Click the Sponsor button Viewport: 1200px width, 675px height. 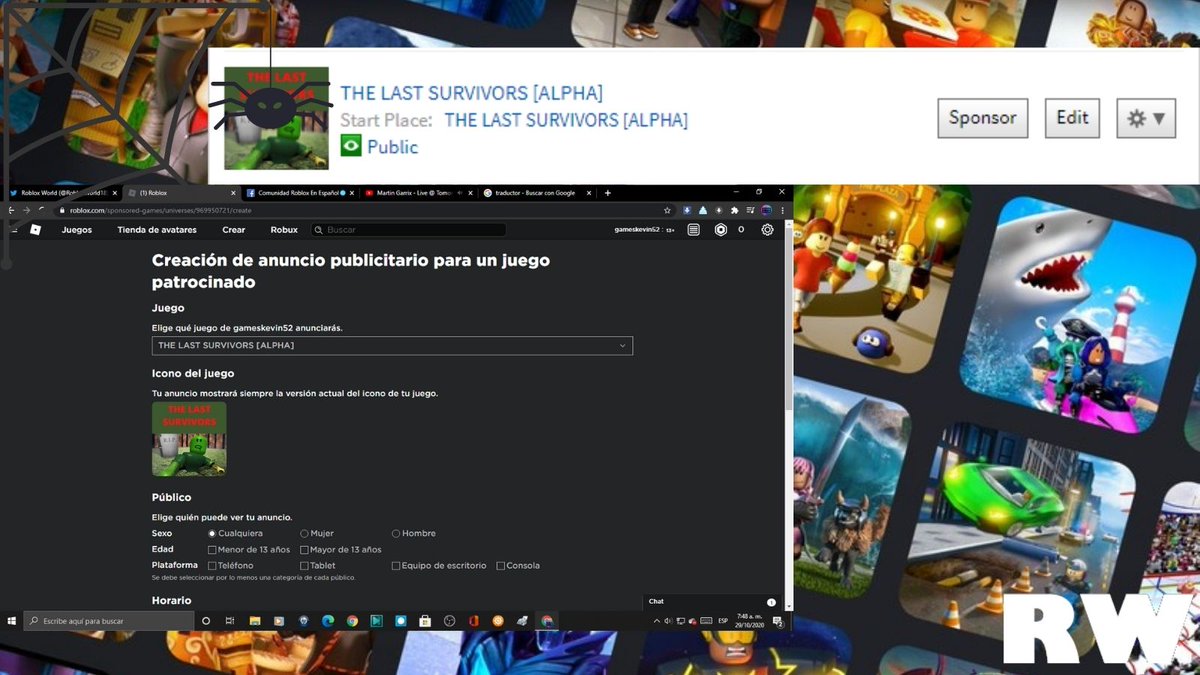click(983, 118)
